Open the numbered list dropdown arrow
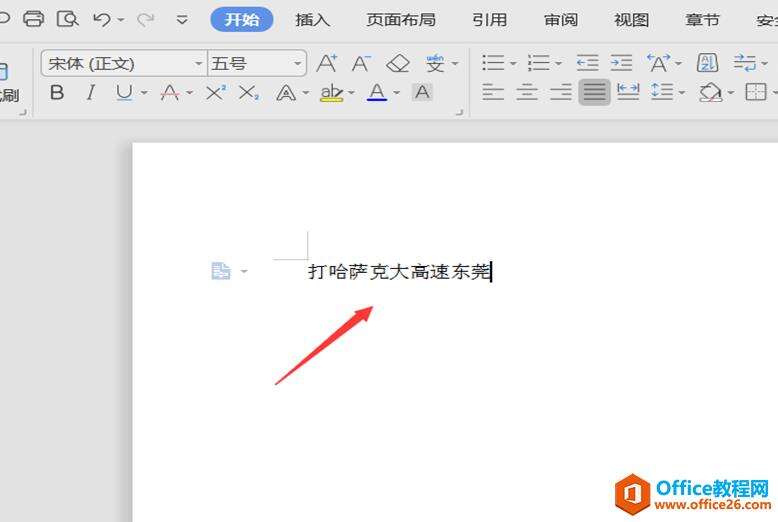The width and height of the screenshot is (778, 522). [x=558, y=64]
